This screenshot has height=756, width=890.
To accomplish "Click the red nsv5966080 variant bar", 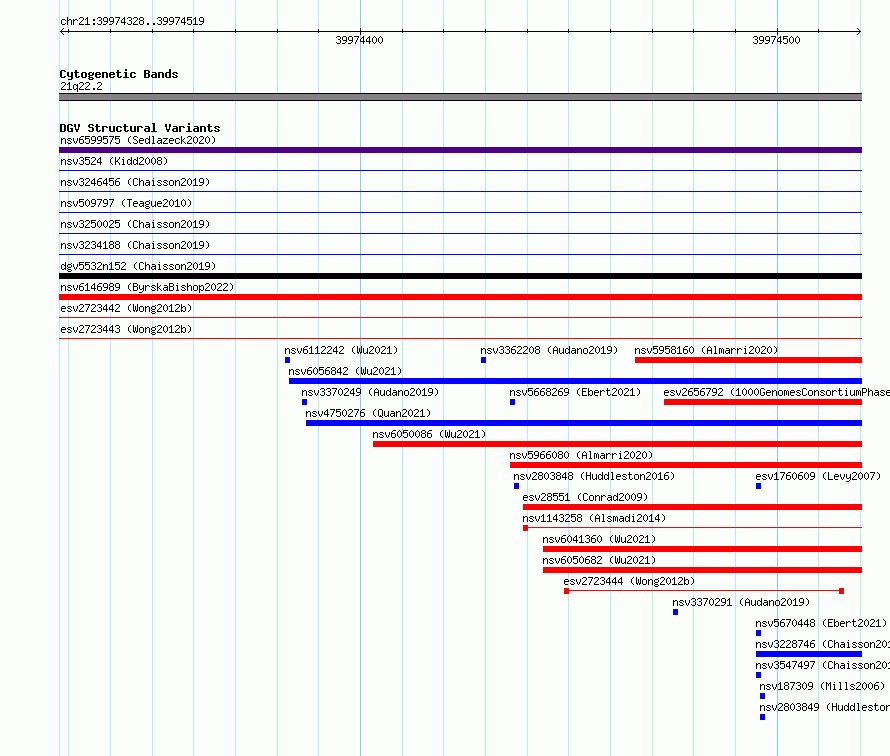I will pos(686,465).
